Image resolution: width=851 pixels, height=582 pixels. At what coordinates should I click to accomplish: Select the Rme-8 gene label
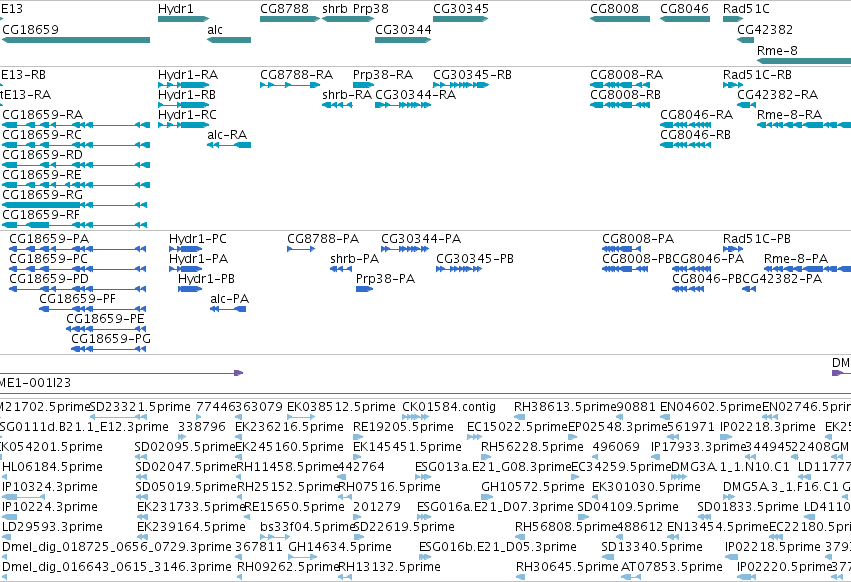777,50
